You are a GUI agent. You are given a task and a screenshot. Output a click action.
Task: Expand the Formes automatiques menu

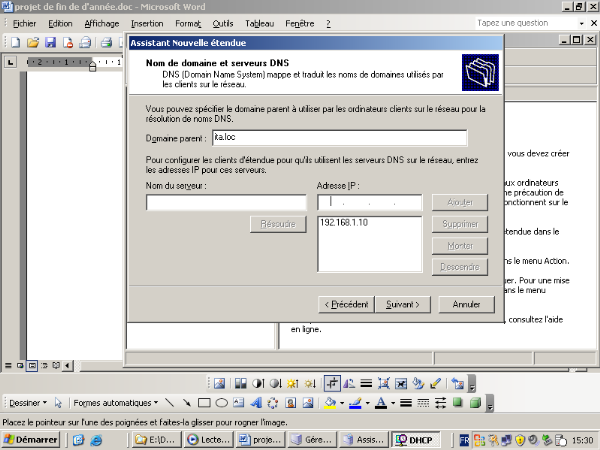[x=113, y=403]
